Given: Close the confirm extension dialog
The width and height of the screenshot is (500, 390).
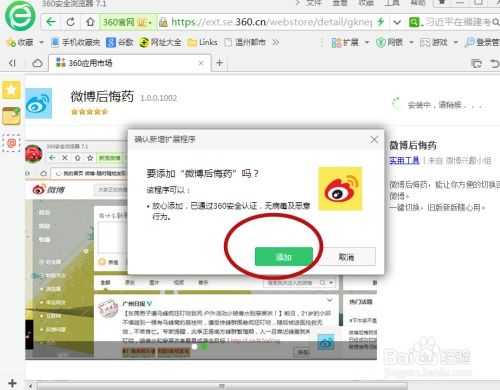Looking at the screenshot, I should point(374,139).
